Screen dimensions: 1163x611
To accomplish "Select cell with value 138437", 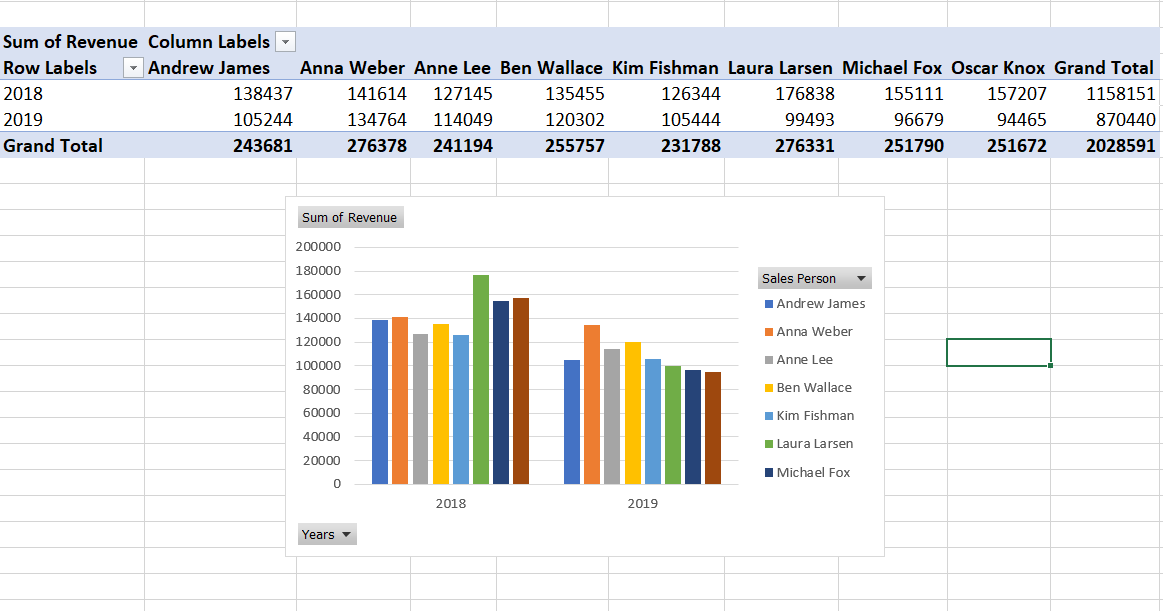I will 220,93.
